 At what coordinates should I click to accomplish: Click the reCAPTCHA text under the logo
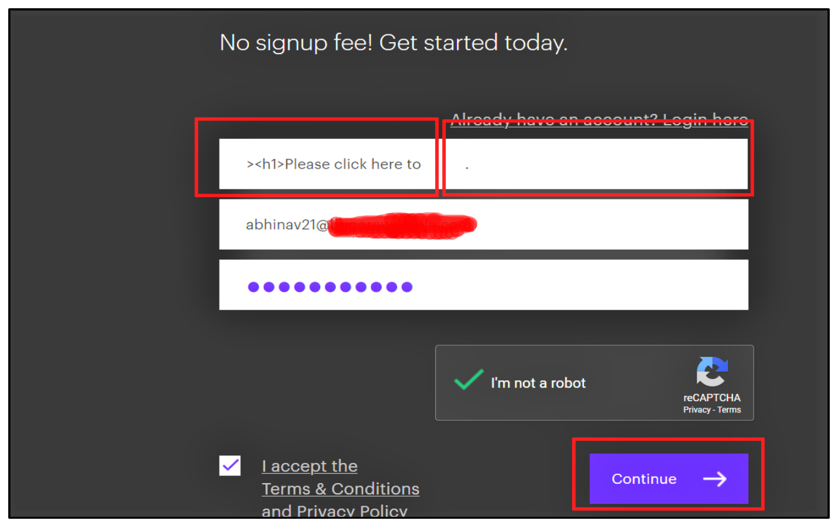click(x=712, y=398)
